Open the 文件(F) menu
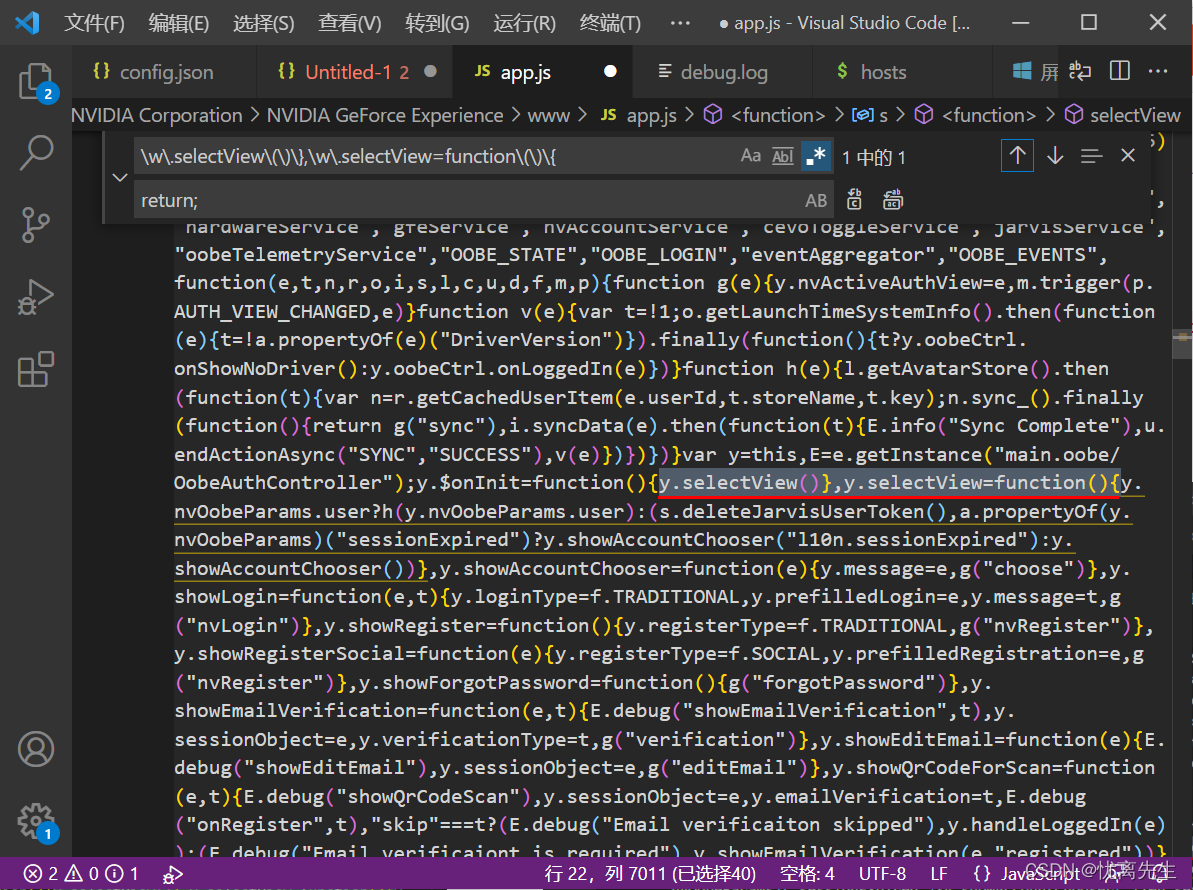 coord(94,23)
